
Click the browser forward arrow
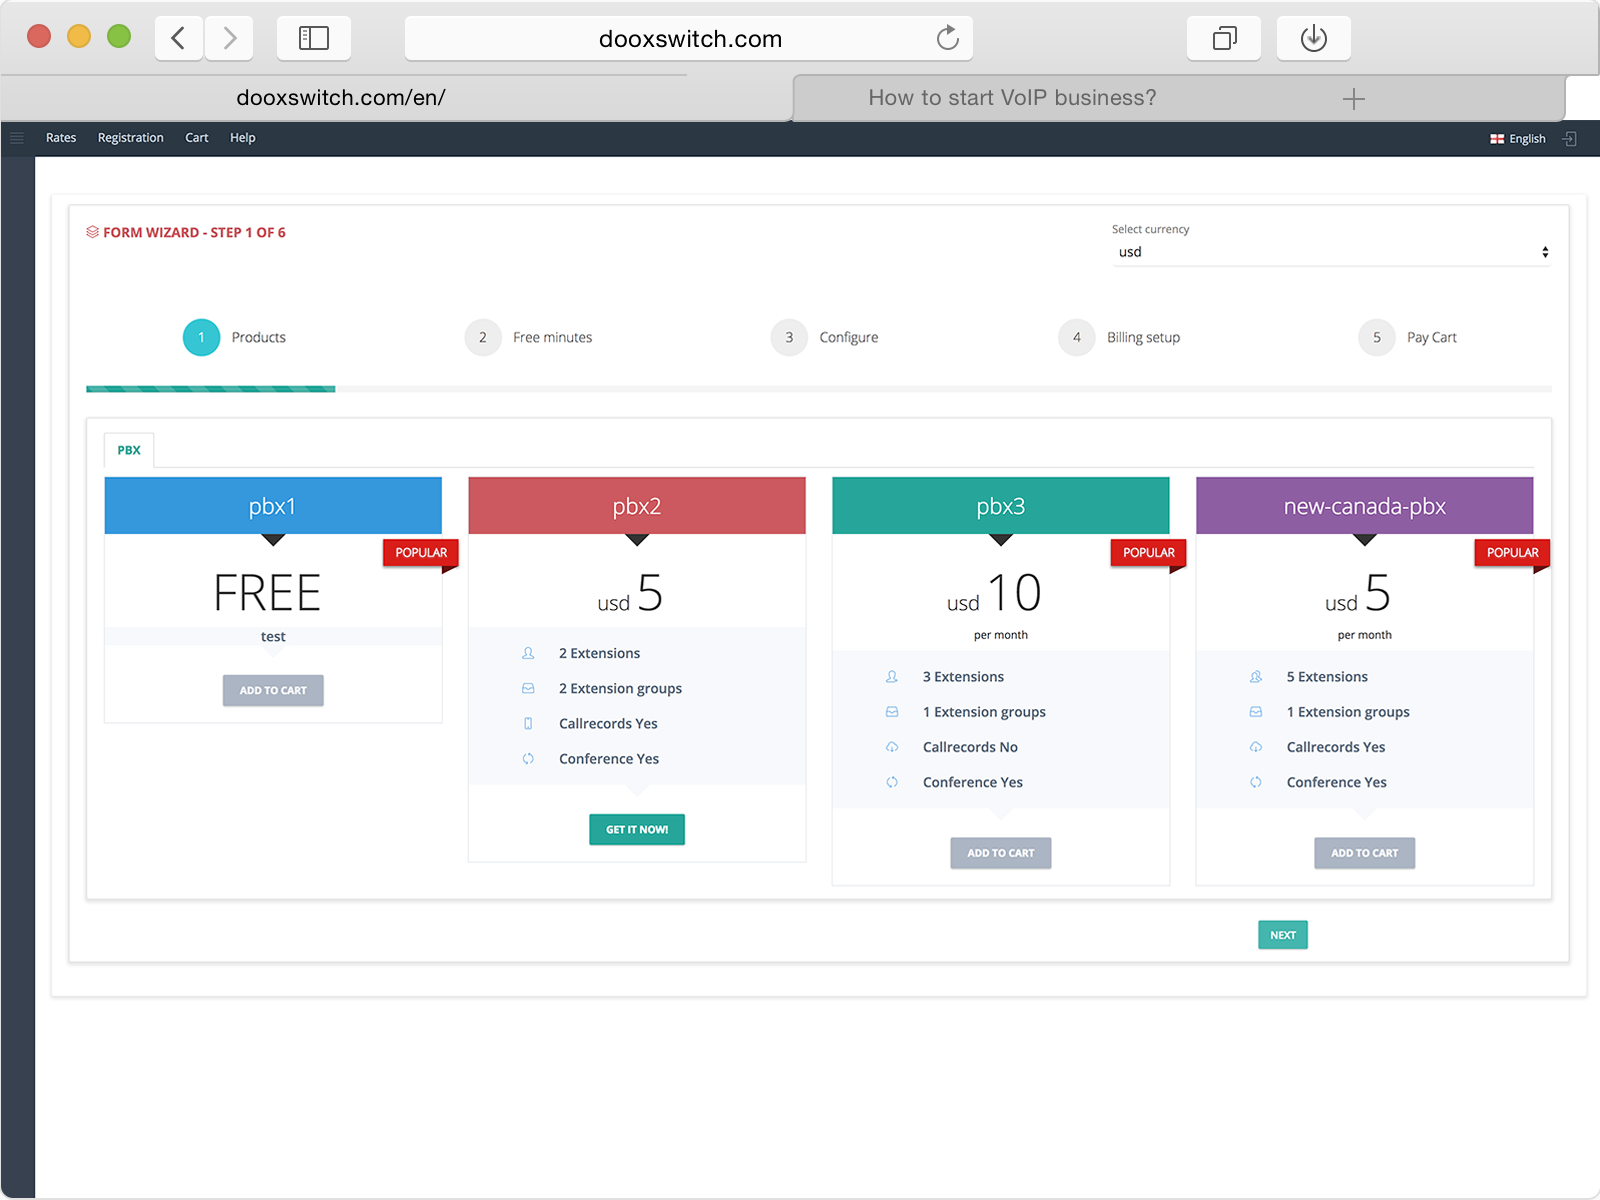[x=229, y=39]
